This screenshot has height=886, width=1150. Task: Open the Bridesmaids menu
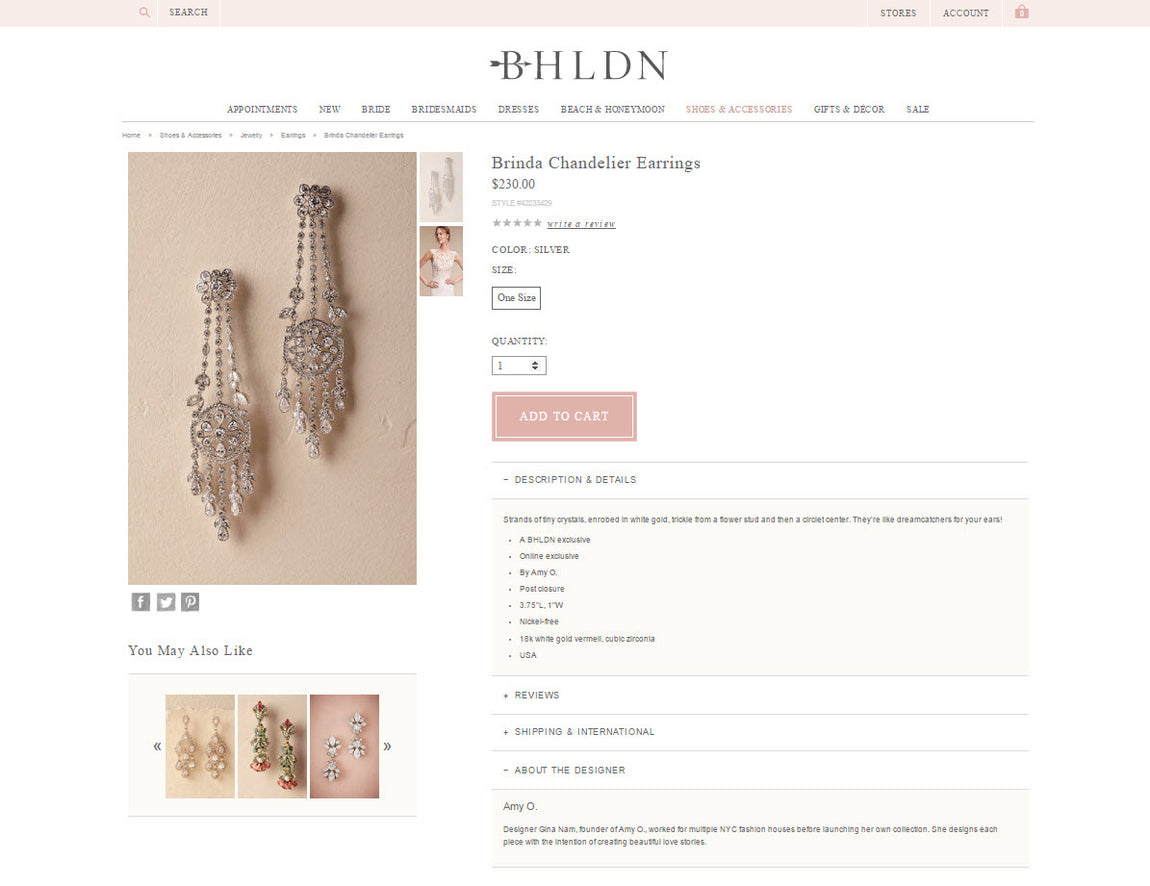[x=444, y=109]
